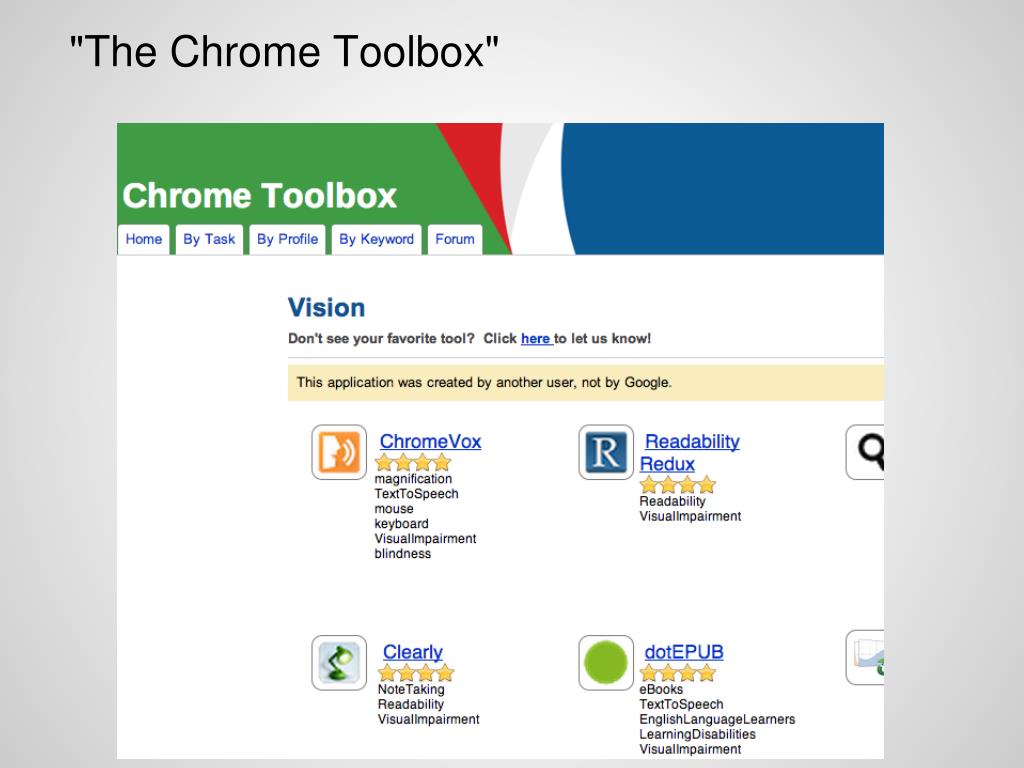Click the ChromeVox orange speaker icon
Screen dimensions: 1024x768
(x=339, y=452)
